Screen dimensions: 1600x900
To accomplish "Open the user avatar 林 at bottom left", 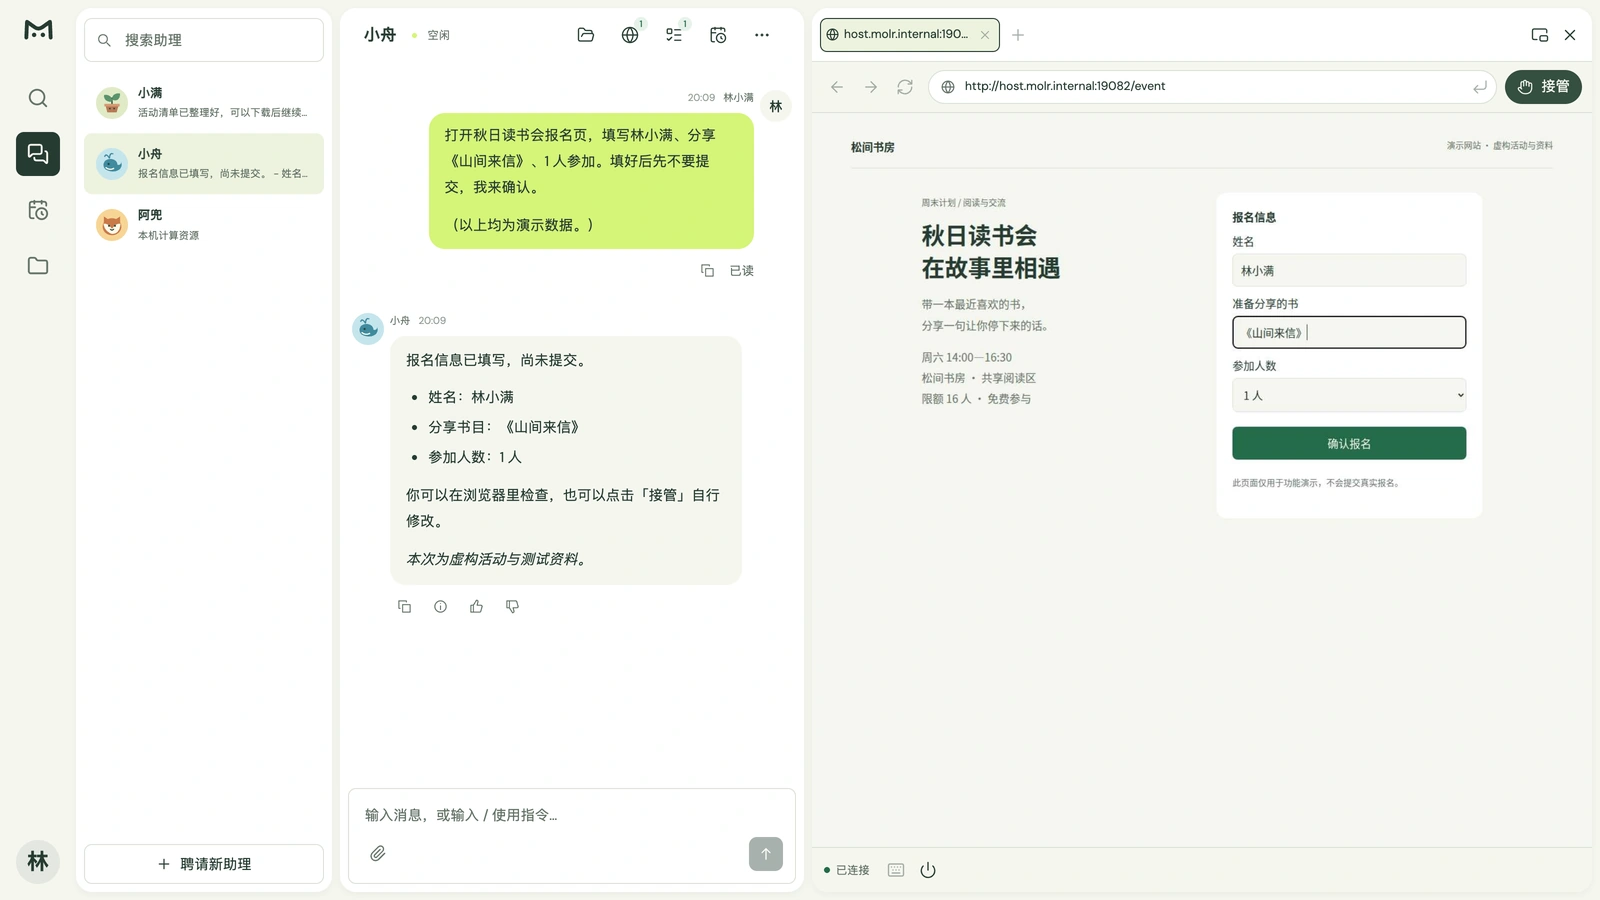I will (x=38, y=861).
